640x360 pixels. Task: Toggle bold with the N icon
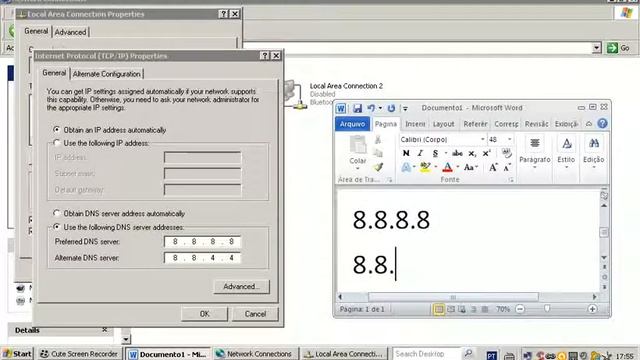406,153
